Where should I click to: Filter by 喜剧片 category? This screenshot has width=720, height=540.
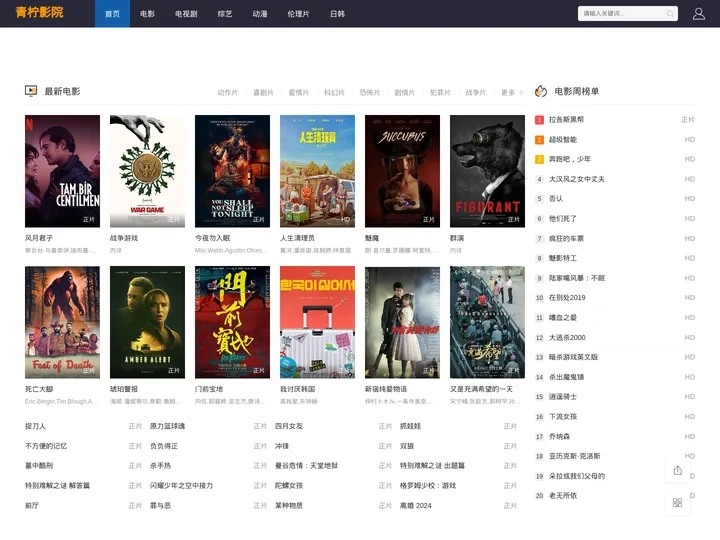pyautogui.click(x=263, y=93)
